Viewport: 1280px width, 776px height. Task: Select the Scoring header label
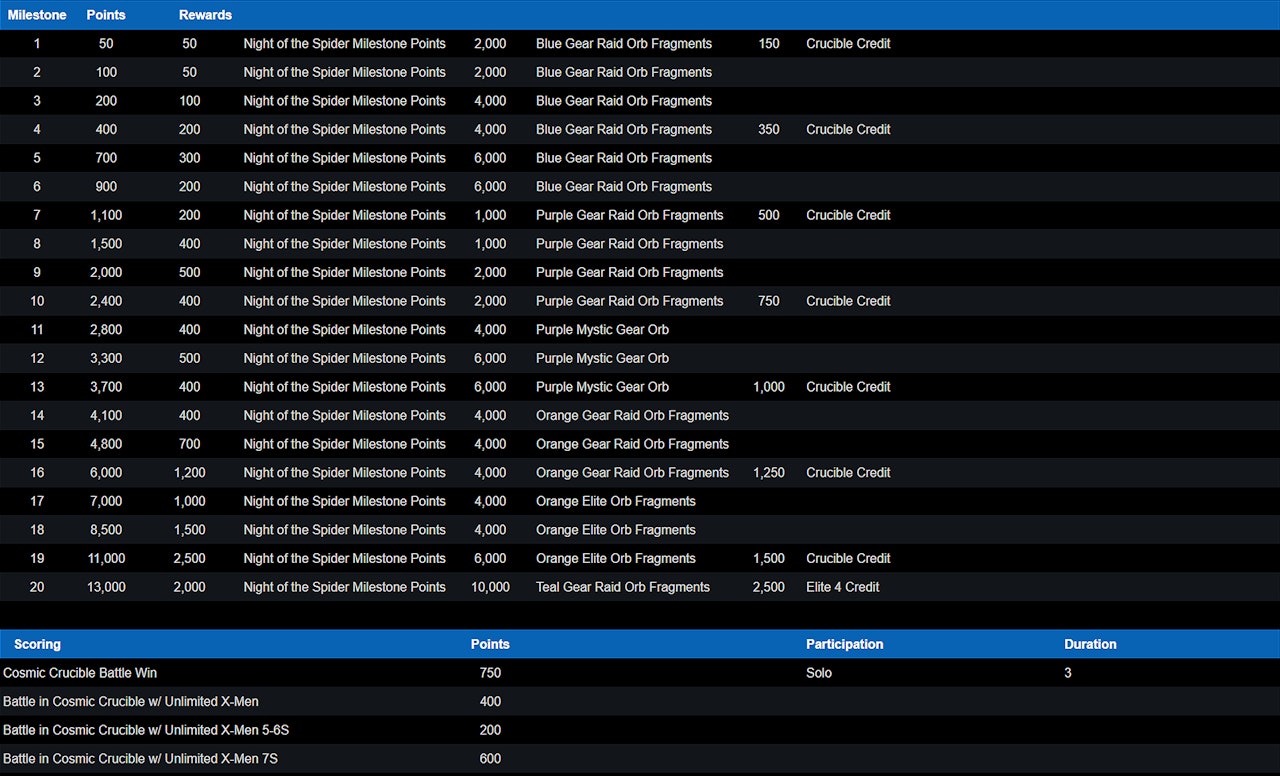coord(37,644)
